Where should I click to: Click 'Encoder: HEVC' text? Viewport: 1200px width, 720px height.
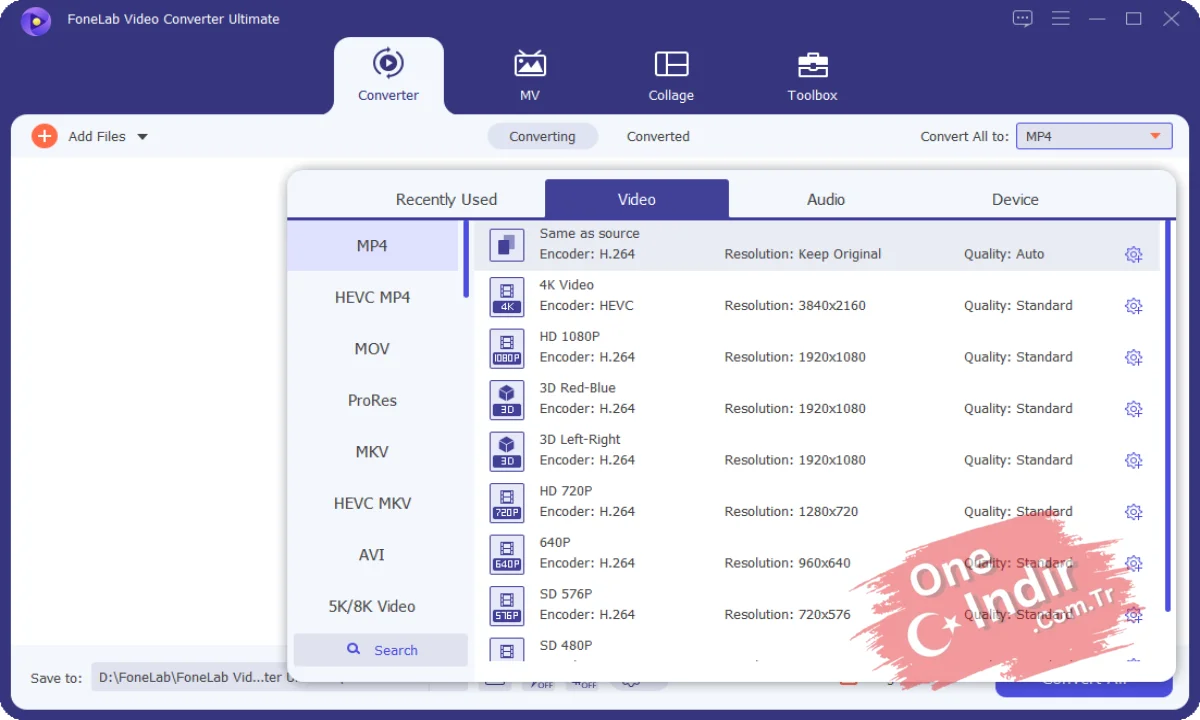pyautogui.click(x=587, y=305)
